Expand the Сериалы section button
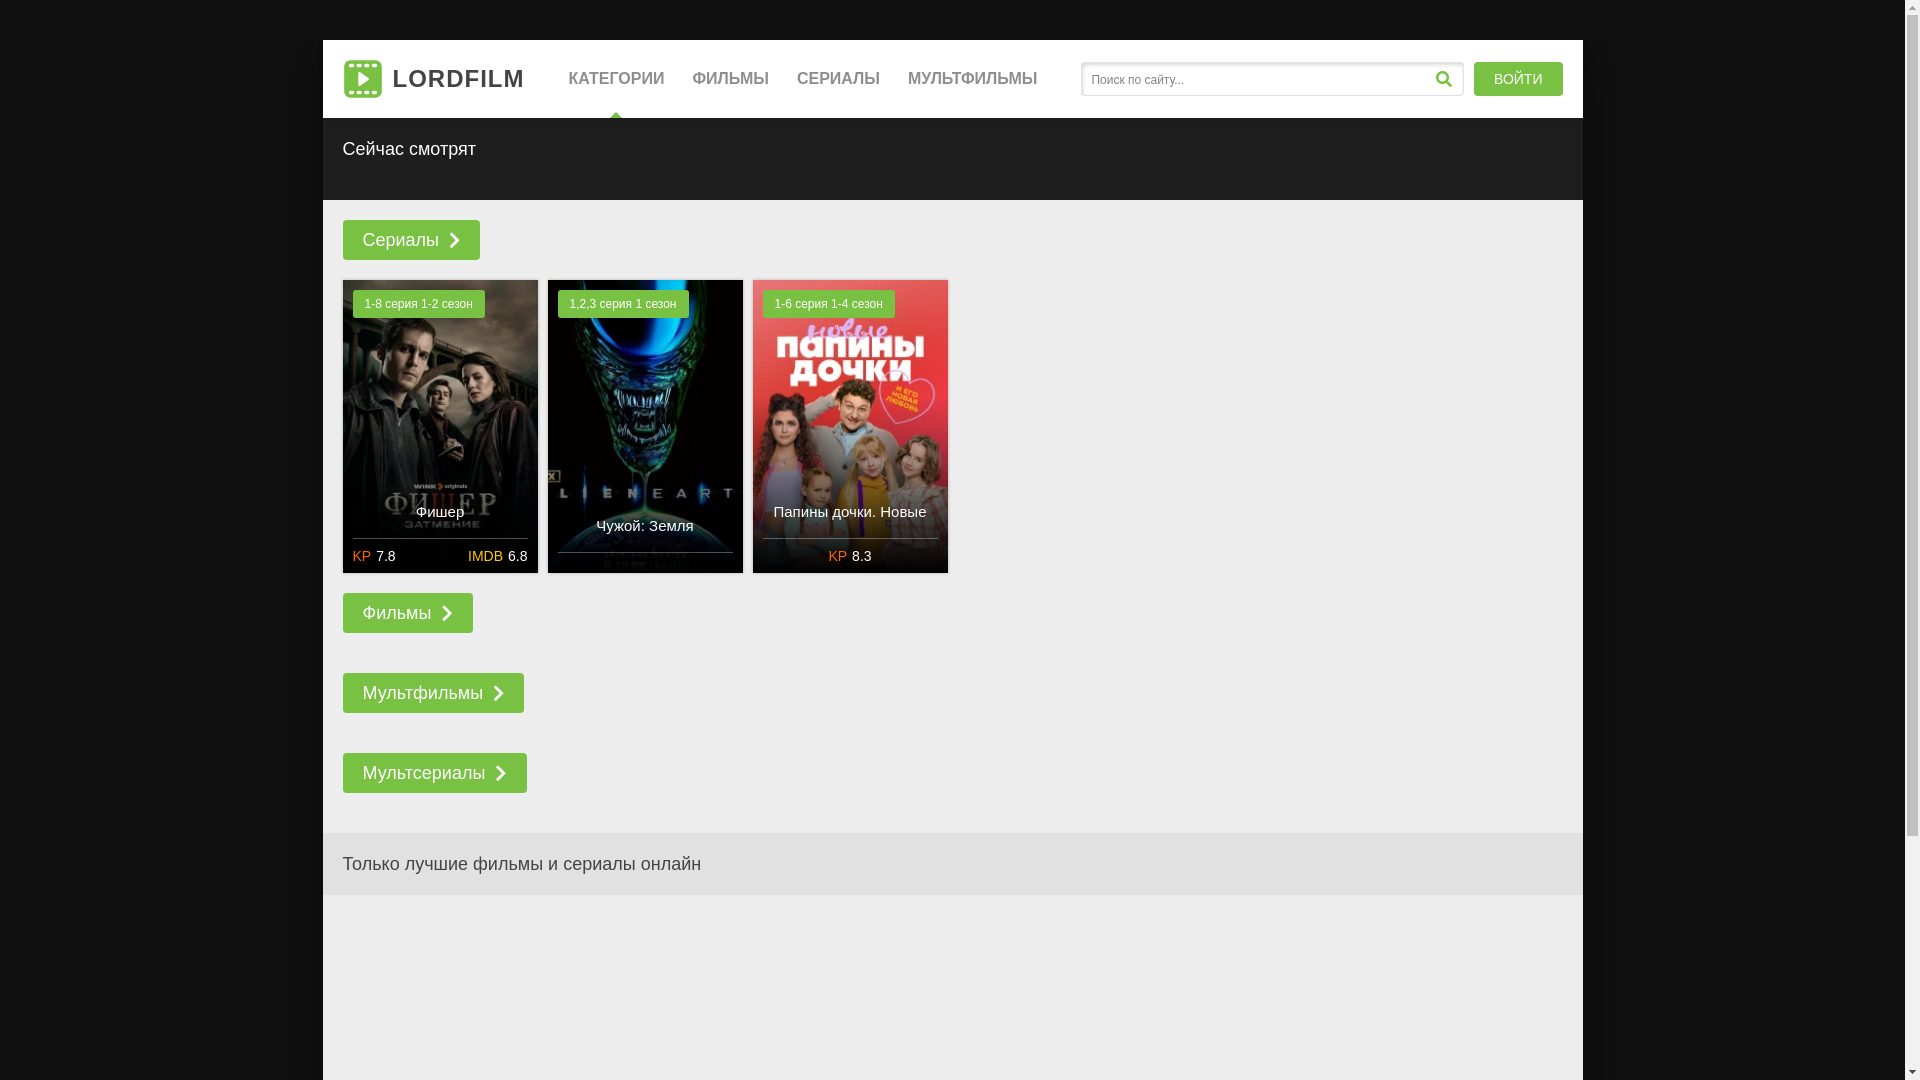The height and width of the screenshot is (1080, 1920). (411, 240)
